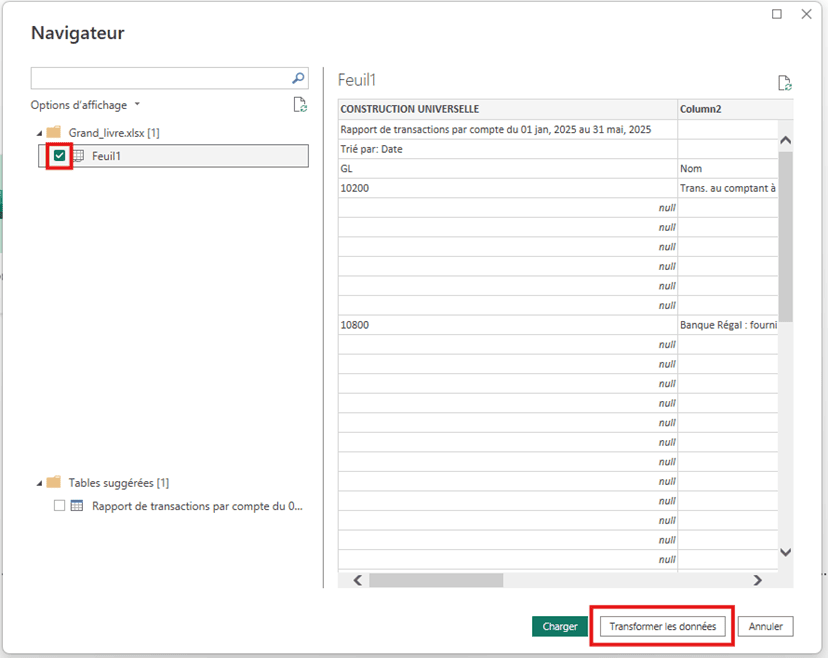This screenshot has width=828, height=658.
Task: Collapse the Grand_livre.xlsx tree node
Action: [40, 132]
